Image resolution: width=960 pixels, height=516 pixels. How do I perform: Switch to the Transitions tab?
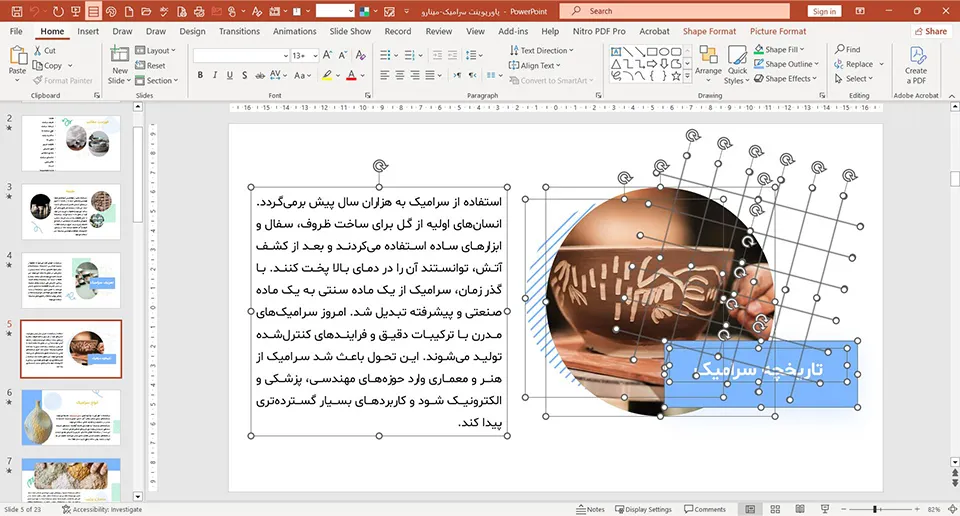click(239, 31)
